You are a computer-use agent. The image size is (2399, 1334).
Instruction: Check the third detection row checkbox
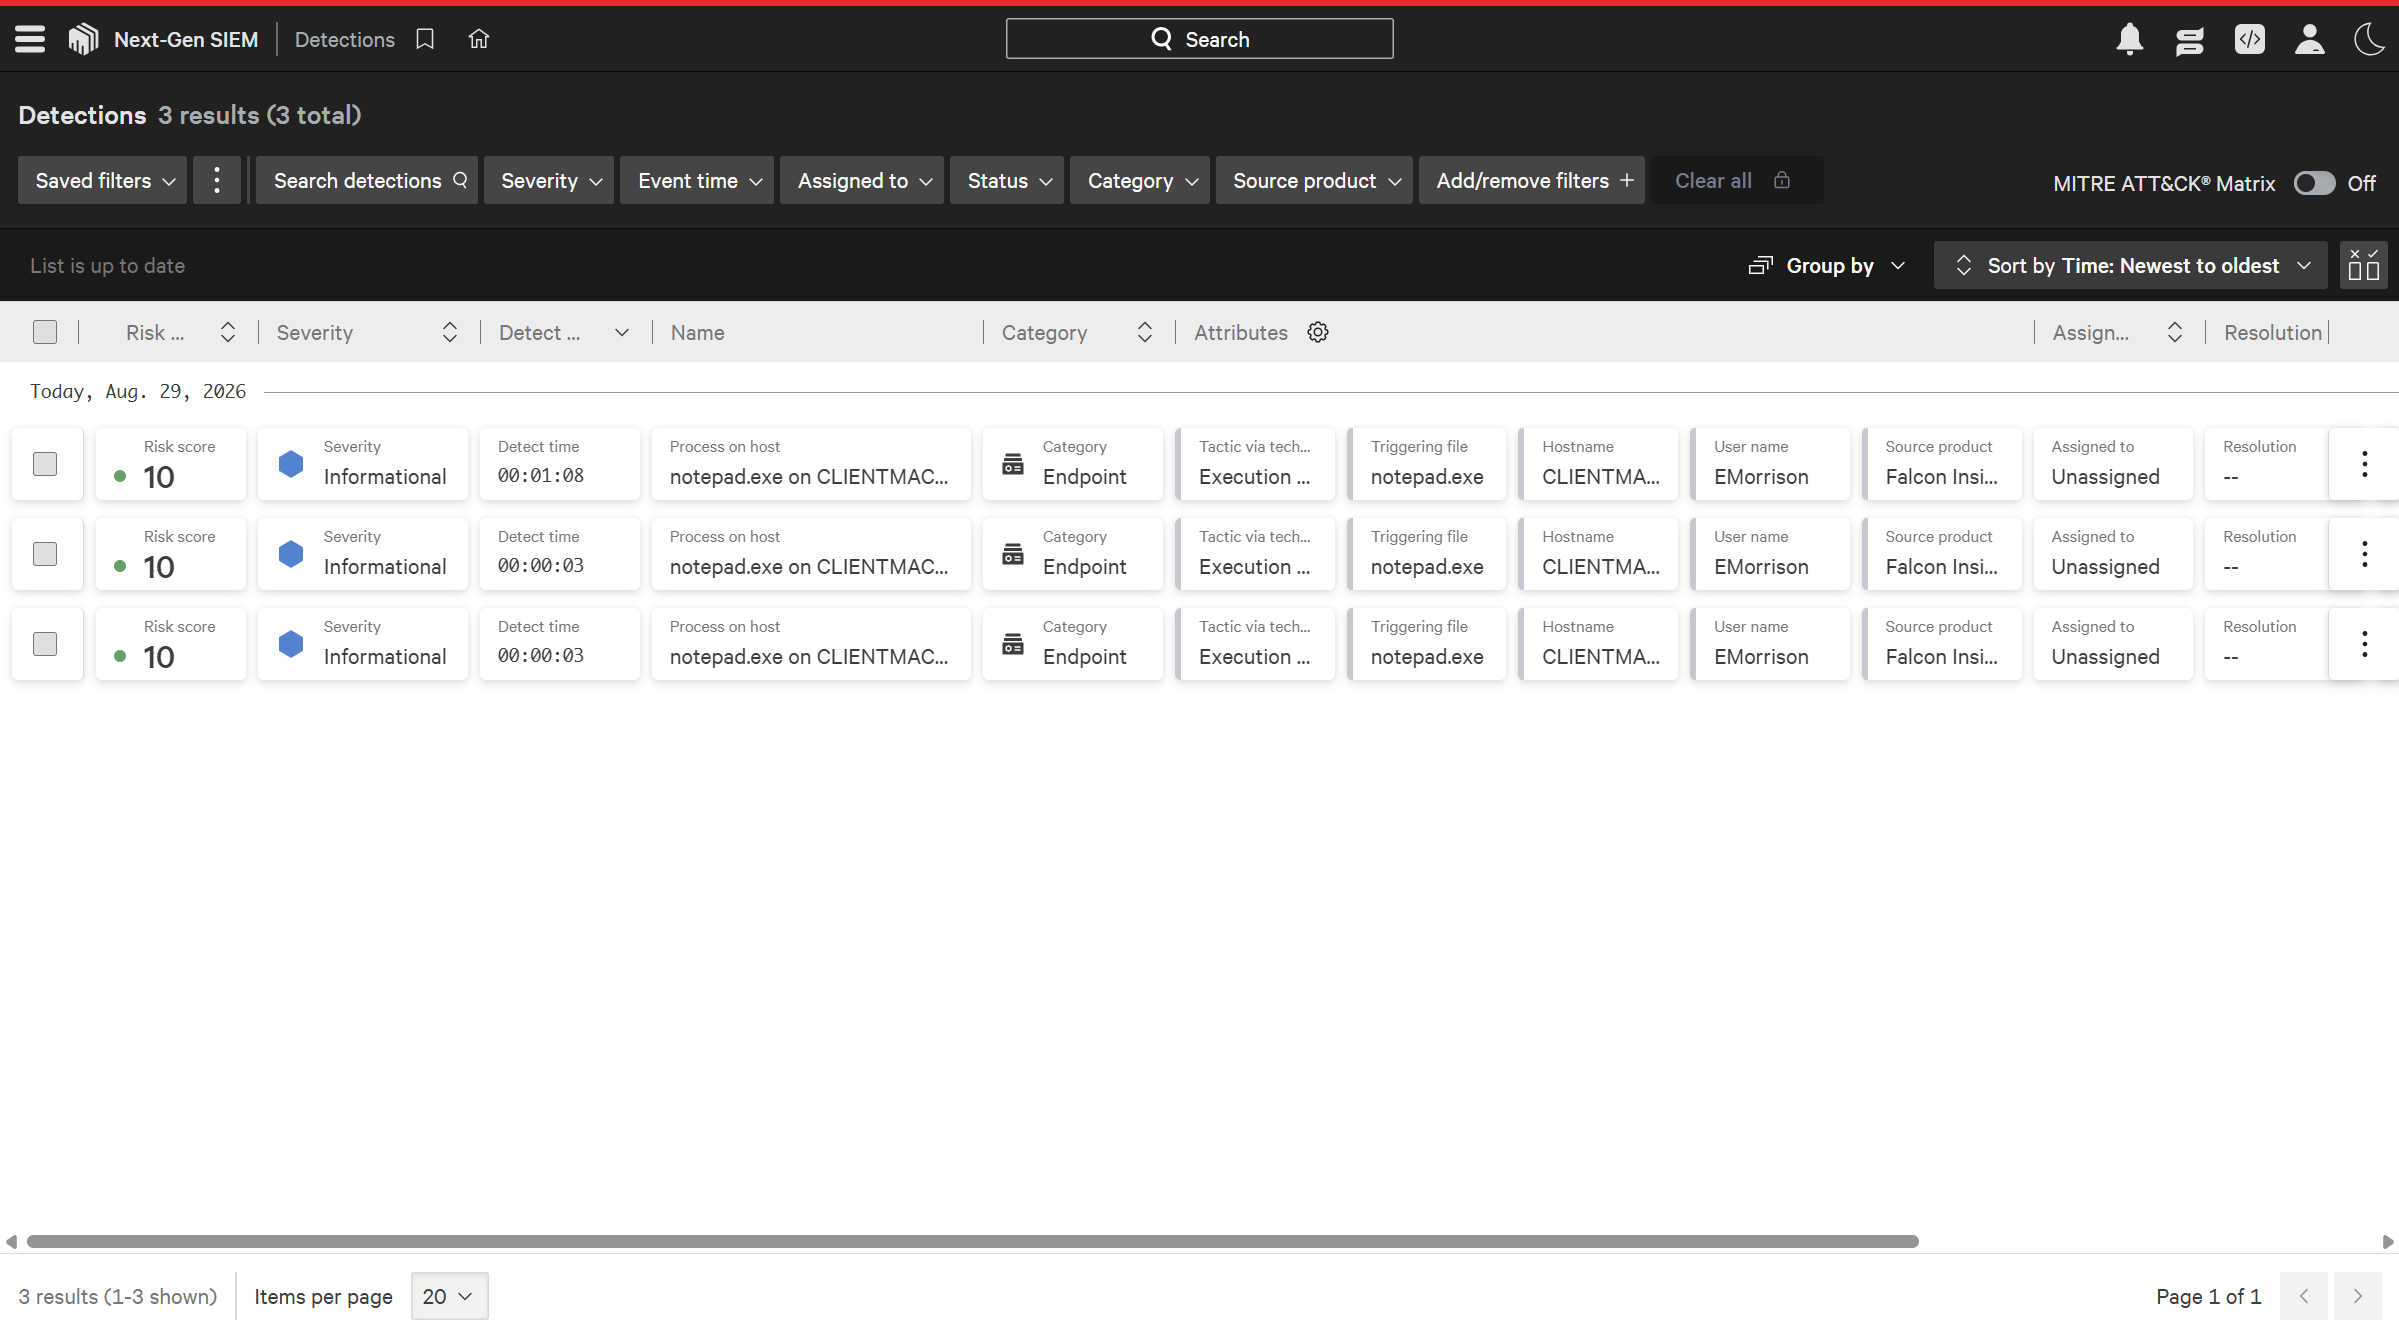[x=45, y=644]
